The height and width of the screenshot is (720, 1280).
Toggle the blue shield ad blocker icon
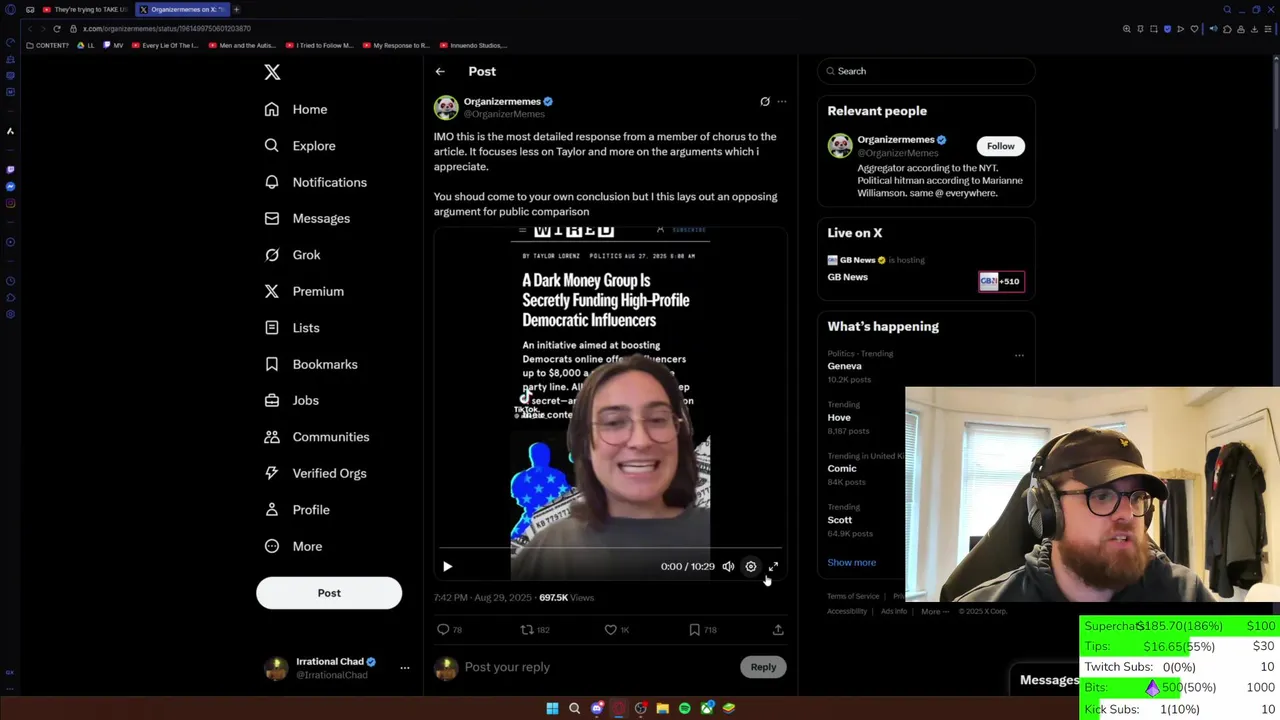point(1167,29)
